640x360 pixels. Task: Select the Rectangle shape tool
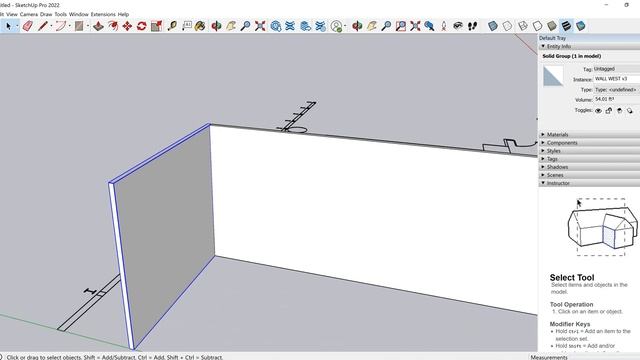(79, 26)
